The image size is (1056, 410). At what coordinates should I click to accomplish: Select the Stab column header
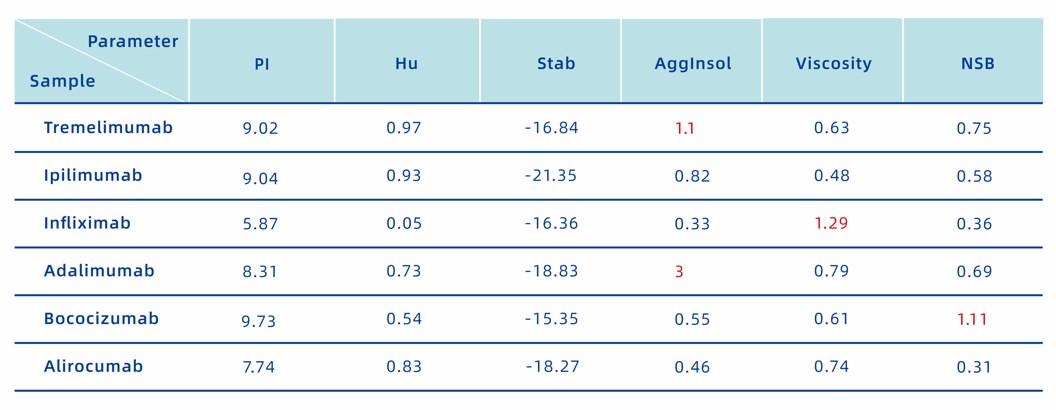click(556, 64)
